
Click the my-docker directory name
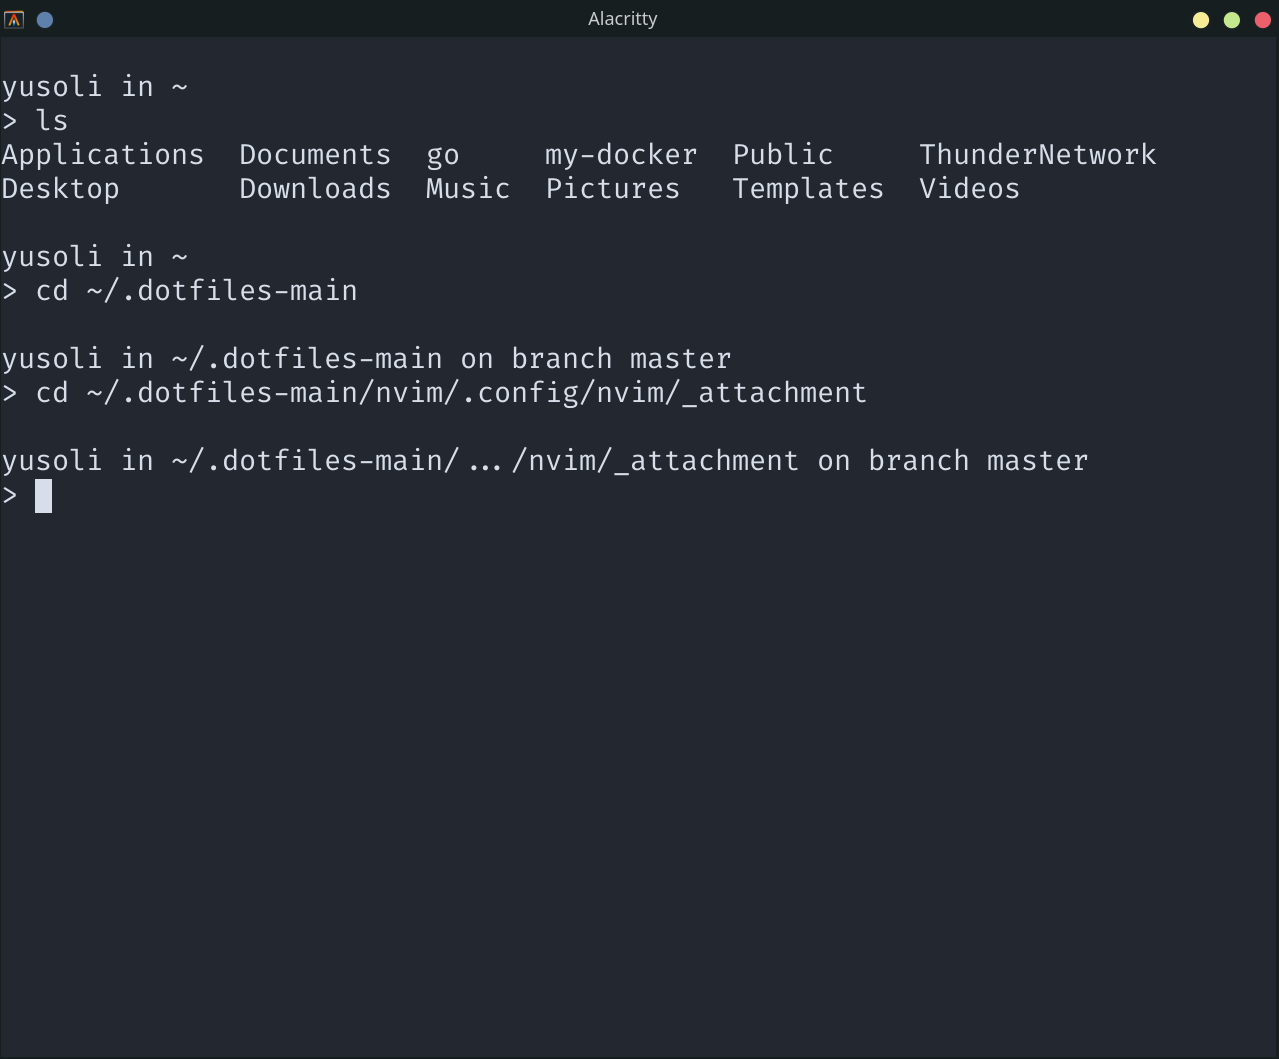tap(621, 155)
